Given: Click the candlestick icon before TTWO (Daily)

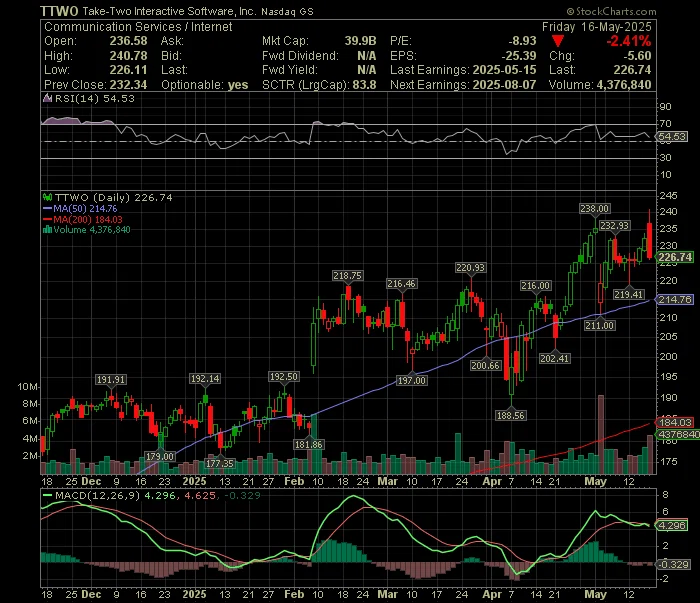Looking at the screenshot, I should [47, 197].
